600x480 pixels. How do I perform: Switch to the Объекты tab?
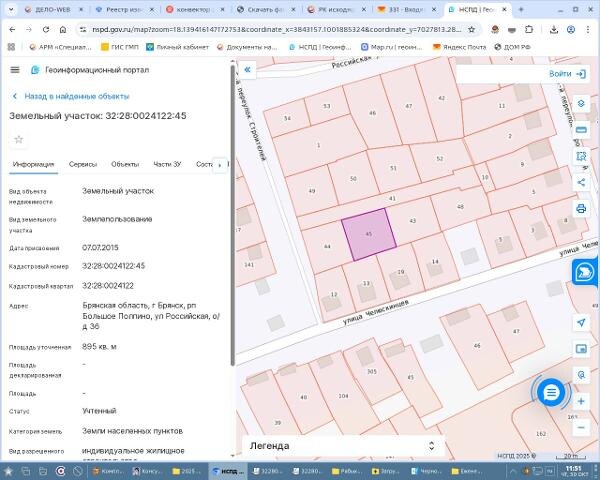[x=125, y=164]
